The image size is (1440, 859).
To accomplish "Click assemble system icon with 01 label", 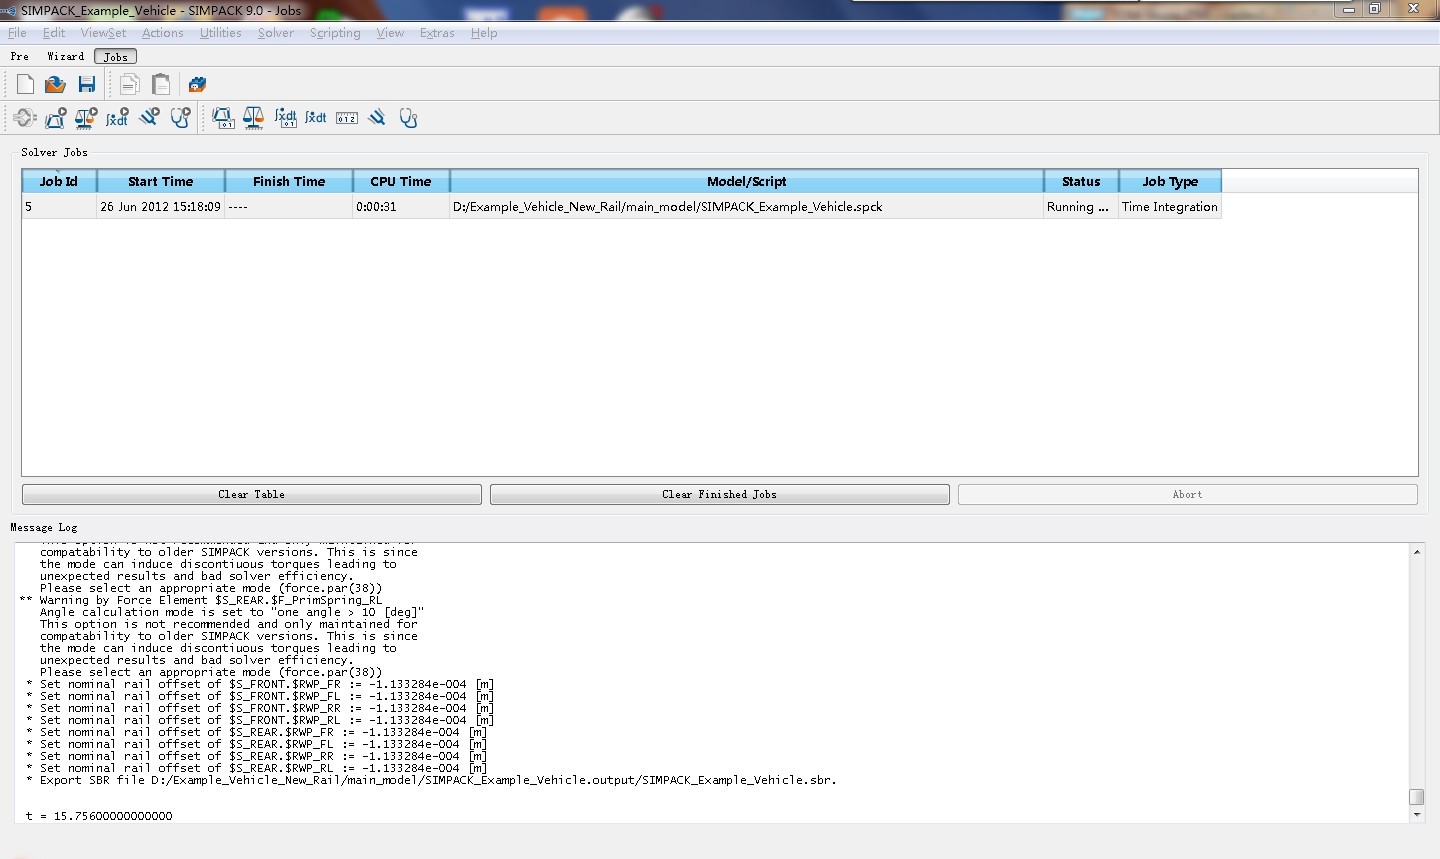I will (x=223, y=118).
